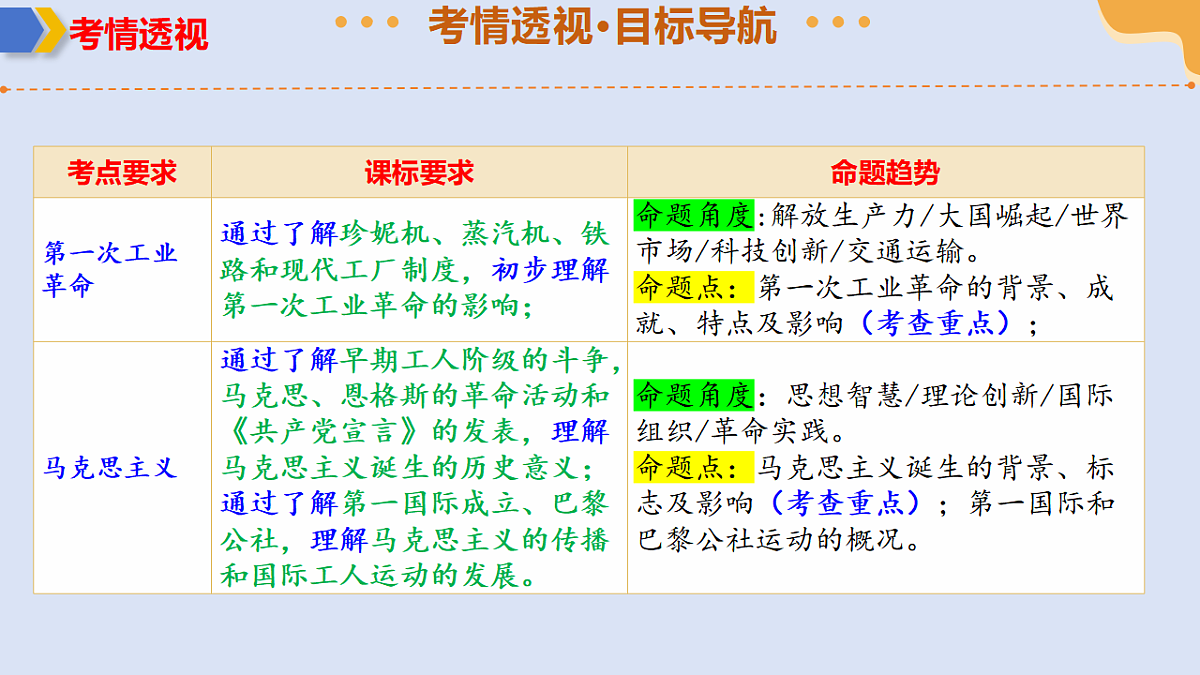Click the green-highlighted 命题角度 in the 马克思主义 row
The width and height of the screenshot is (1200, 675).
tap(696, 395)
